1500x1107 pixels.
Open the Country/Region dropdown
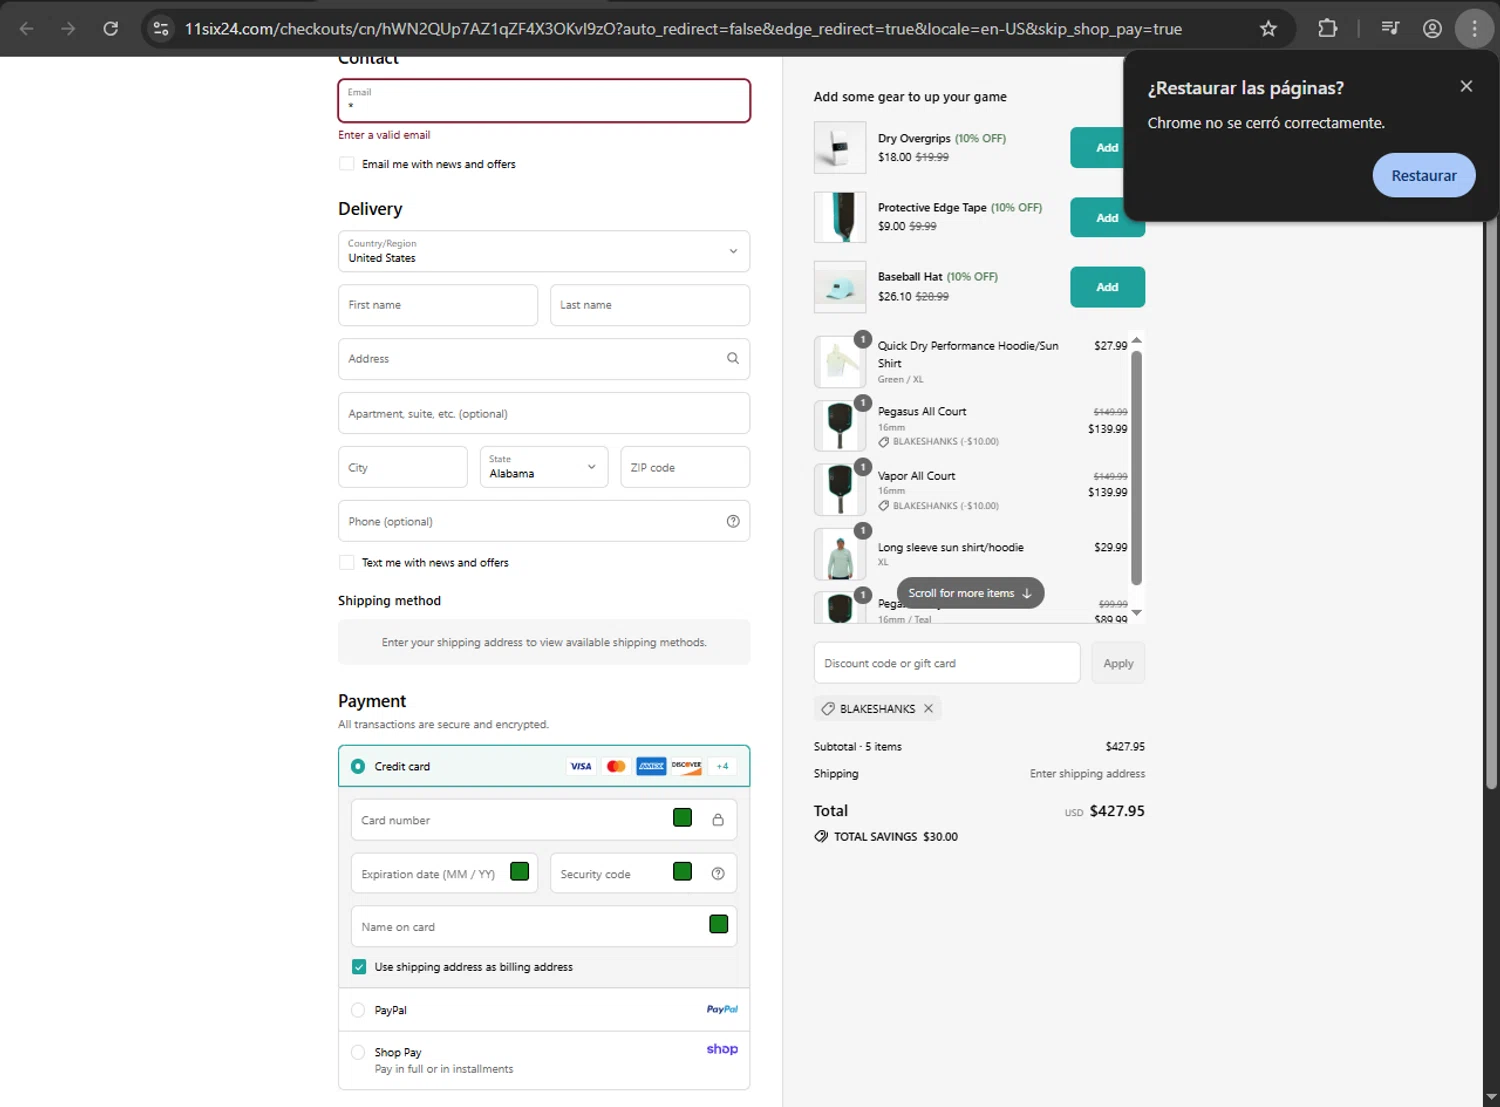pyautogui.click(x=544, y=251)
